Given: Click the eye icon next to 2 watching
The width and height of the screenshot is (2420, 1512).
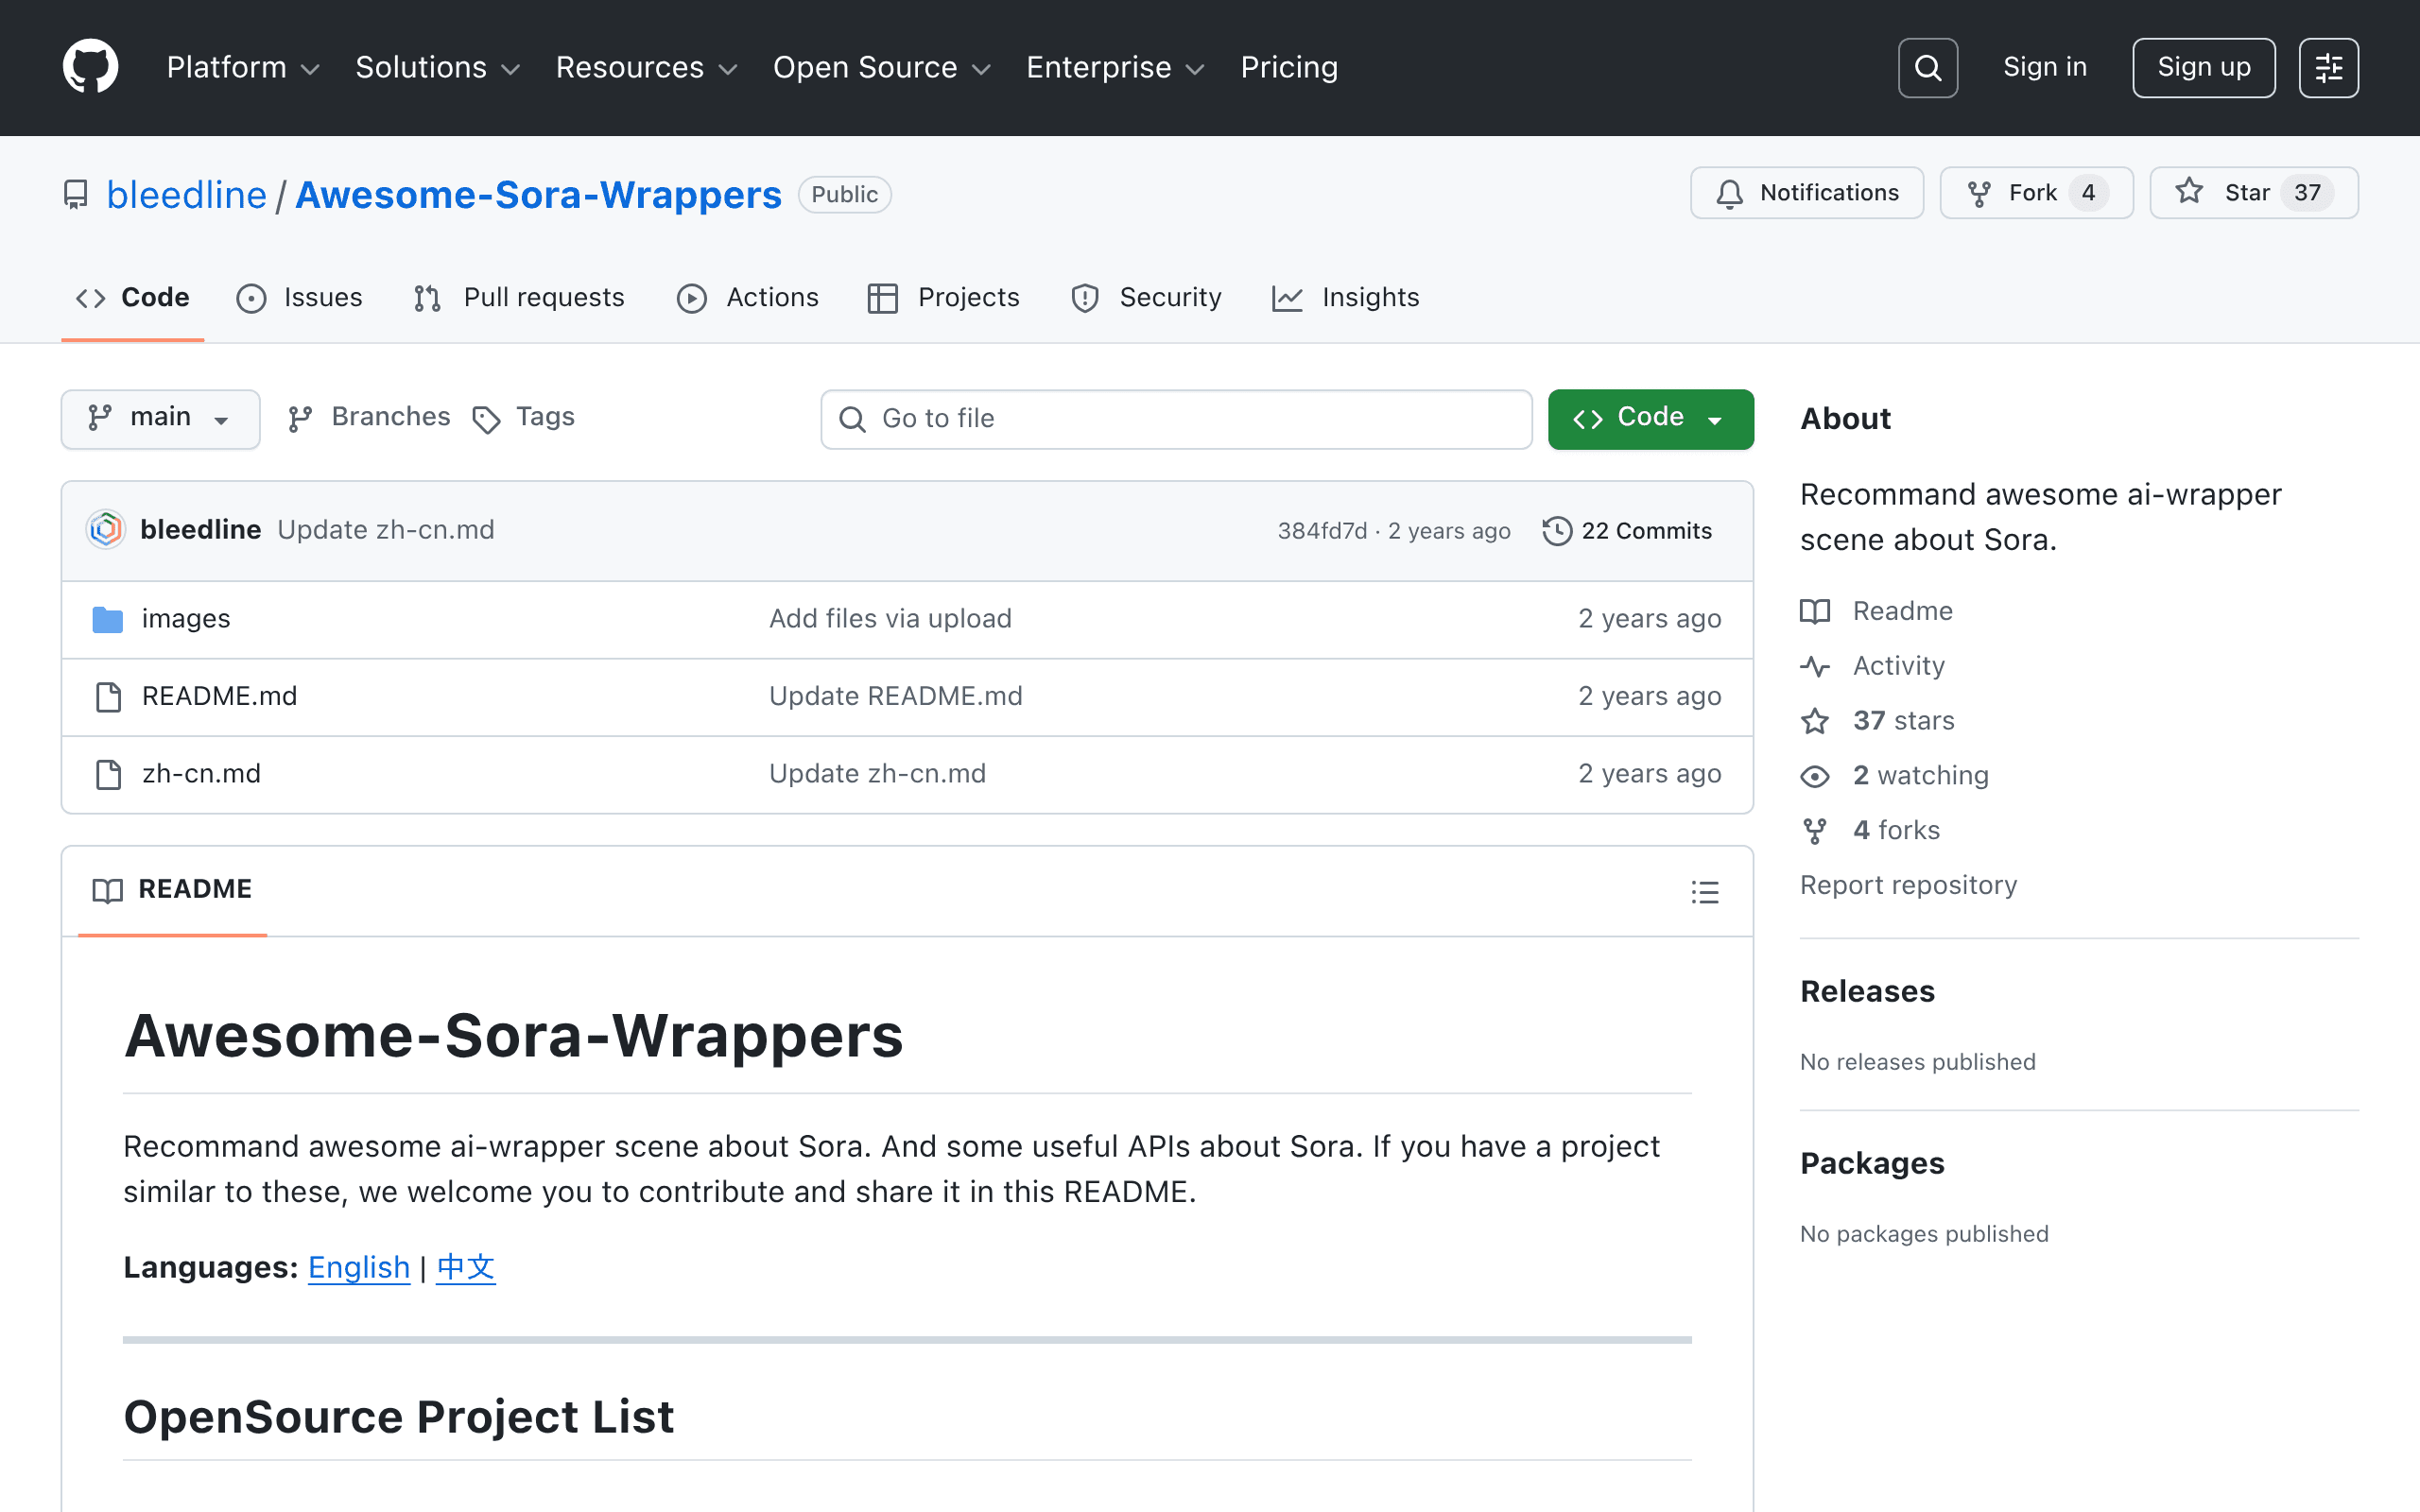Looking at the screenshot, I should tap(1815, 776).
